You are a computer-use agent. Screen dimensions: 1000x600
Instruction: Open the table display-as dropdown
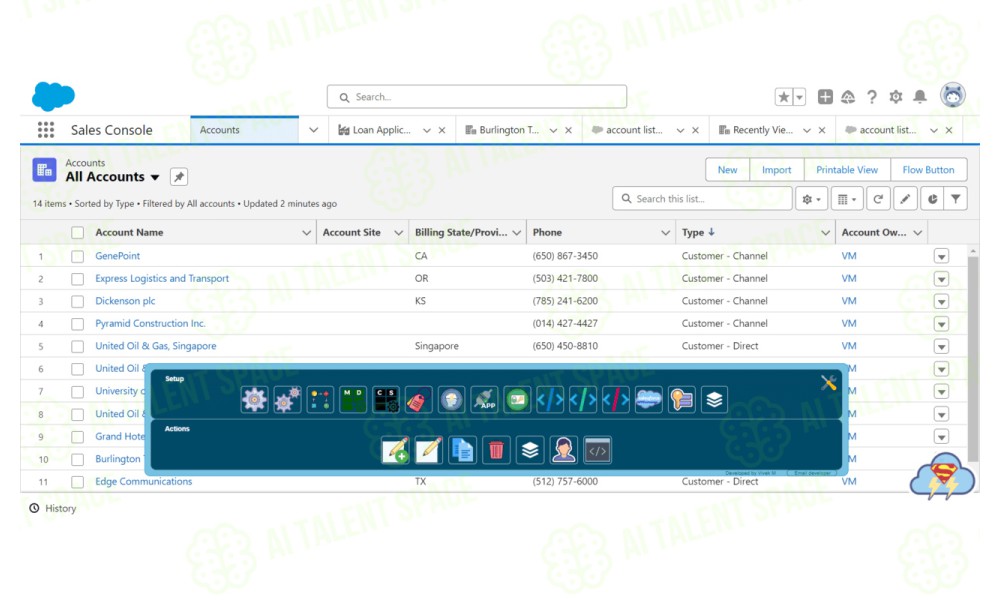pos(847,199)
